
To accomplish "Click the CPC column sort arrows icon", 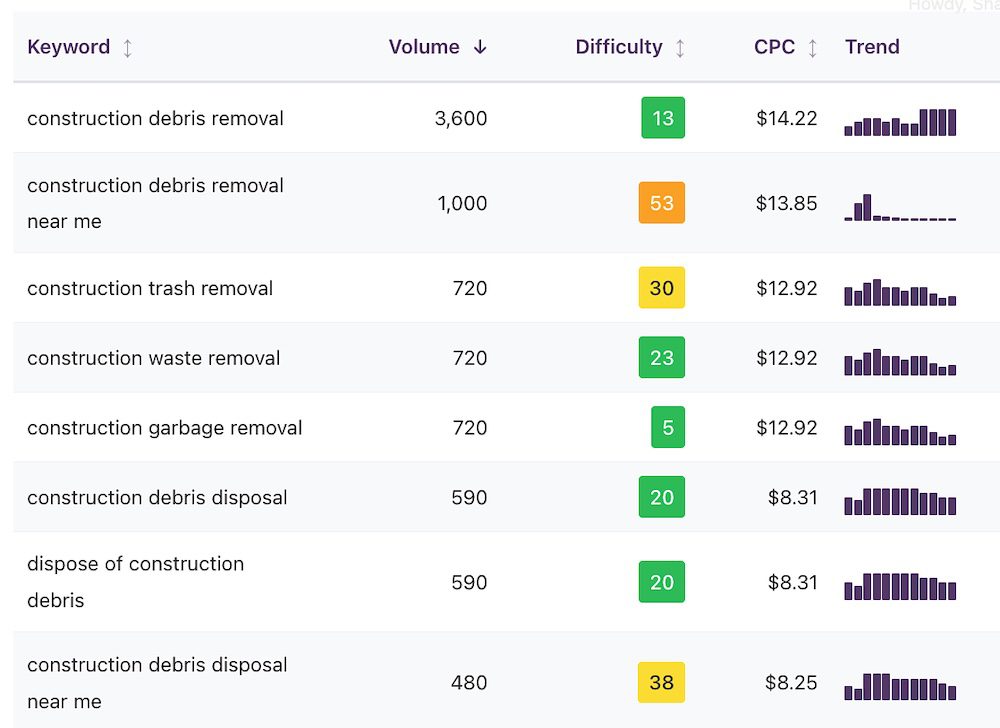I will tap(812, 48).
